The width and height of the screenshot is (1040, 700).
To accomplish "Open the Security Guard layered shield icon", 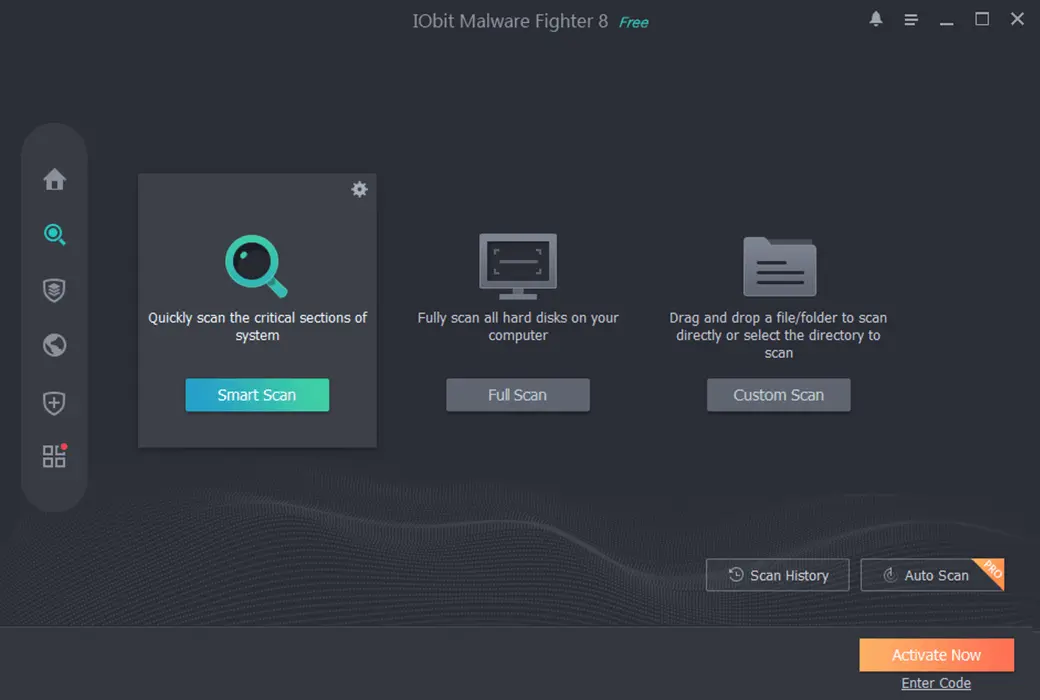I will [54, 290].
